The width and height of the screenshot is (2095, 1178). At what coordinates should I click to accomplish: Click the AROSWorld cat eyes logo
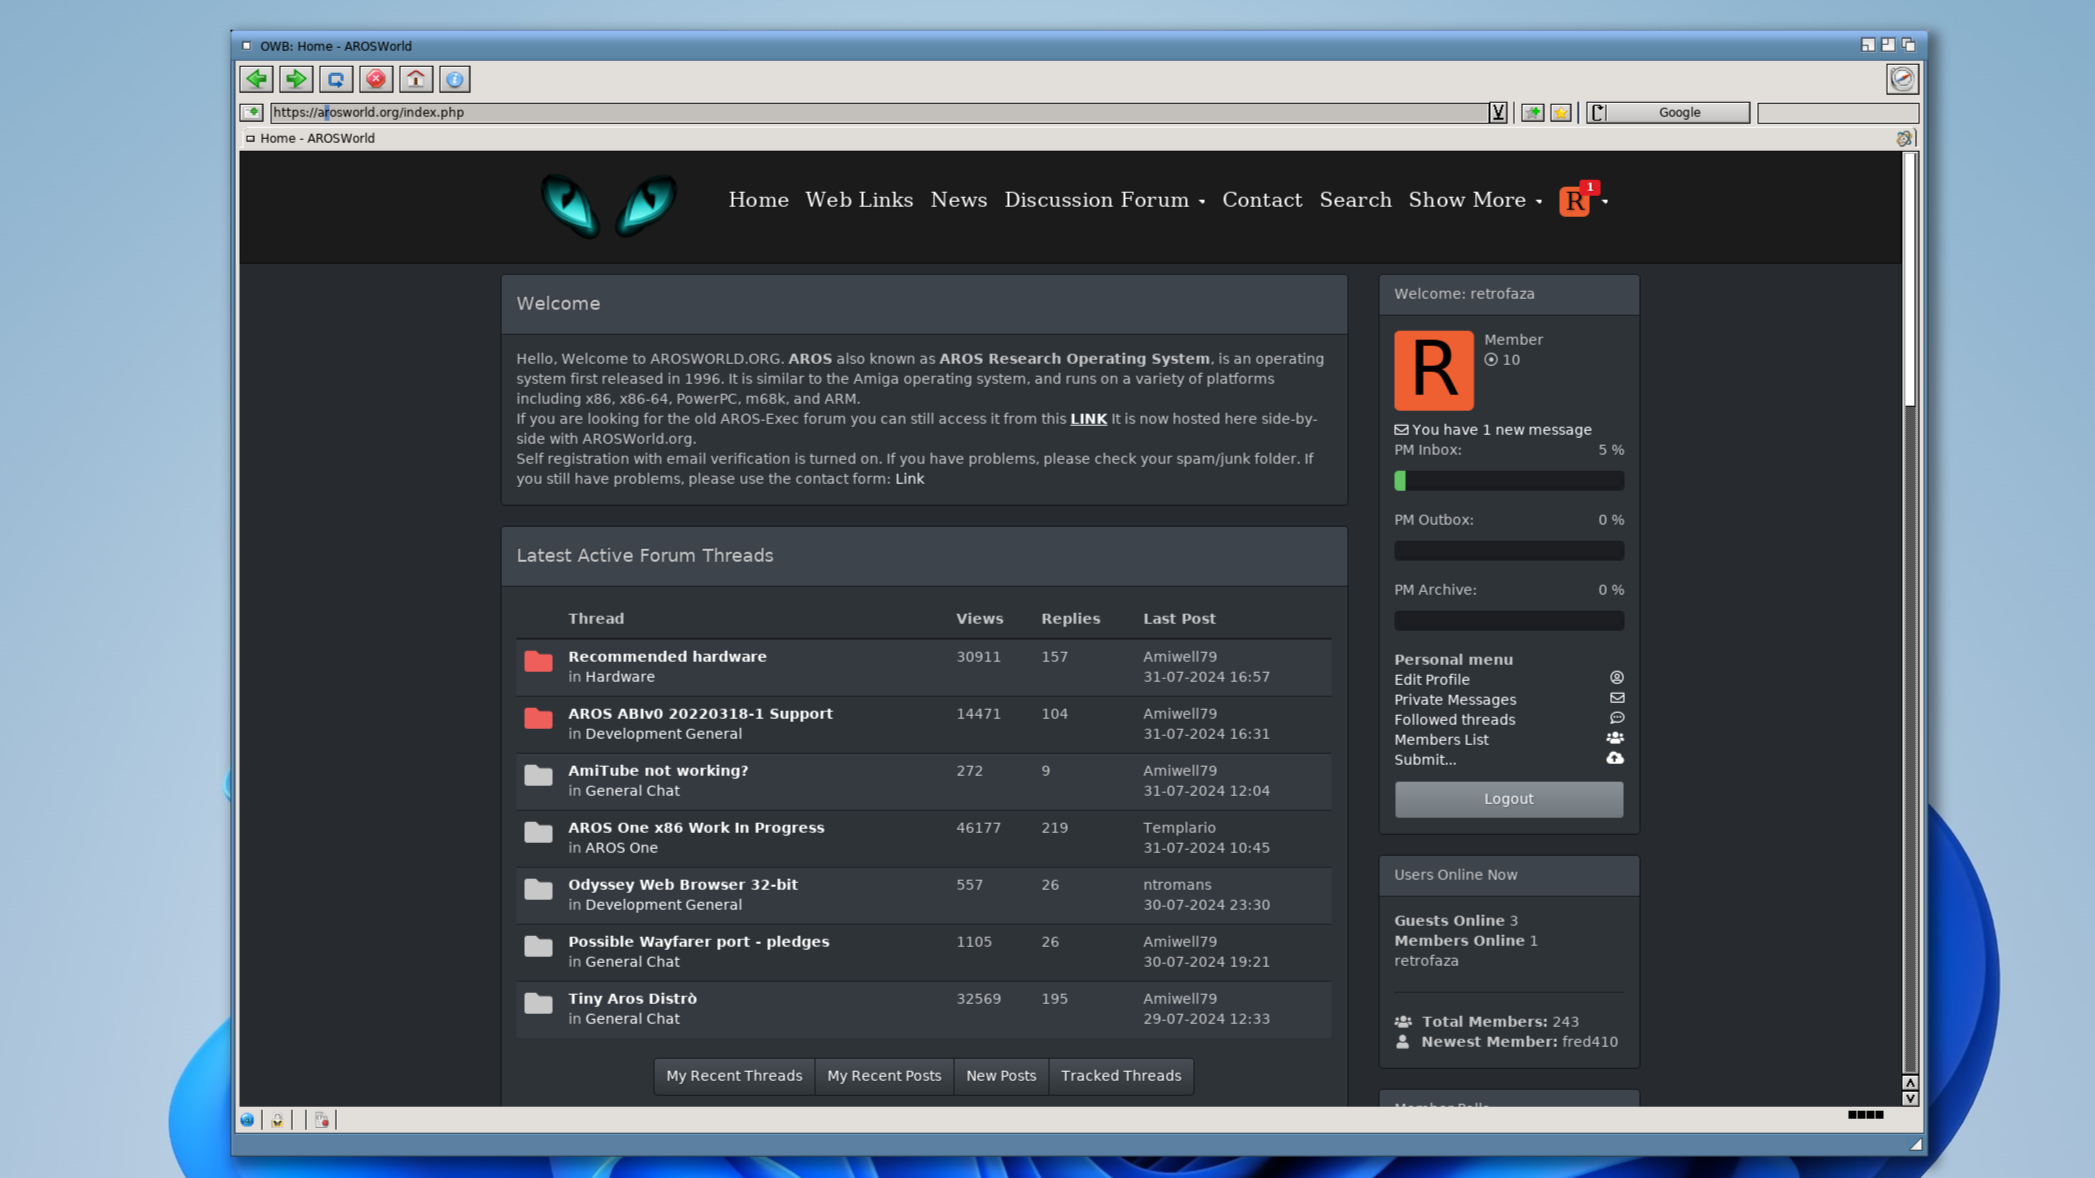pyautogui.click(x=608, y=205)
